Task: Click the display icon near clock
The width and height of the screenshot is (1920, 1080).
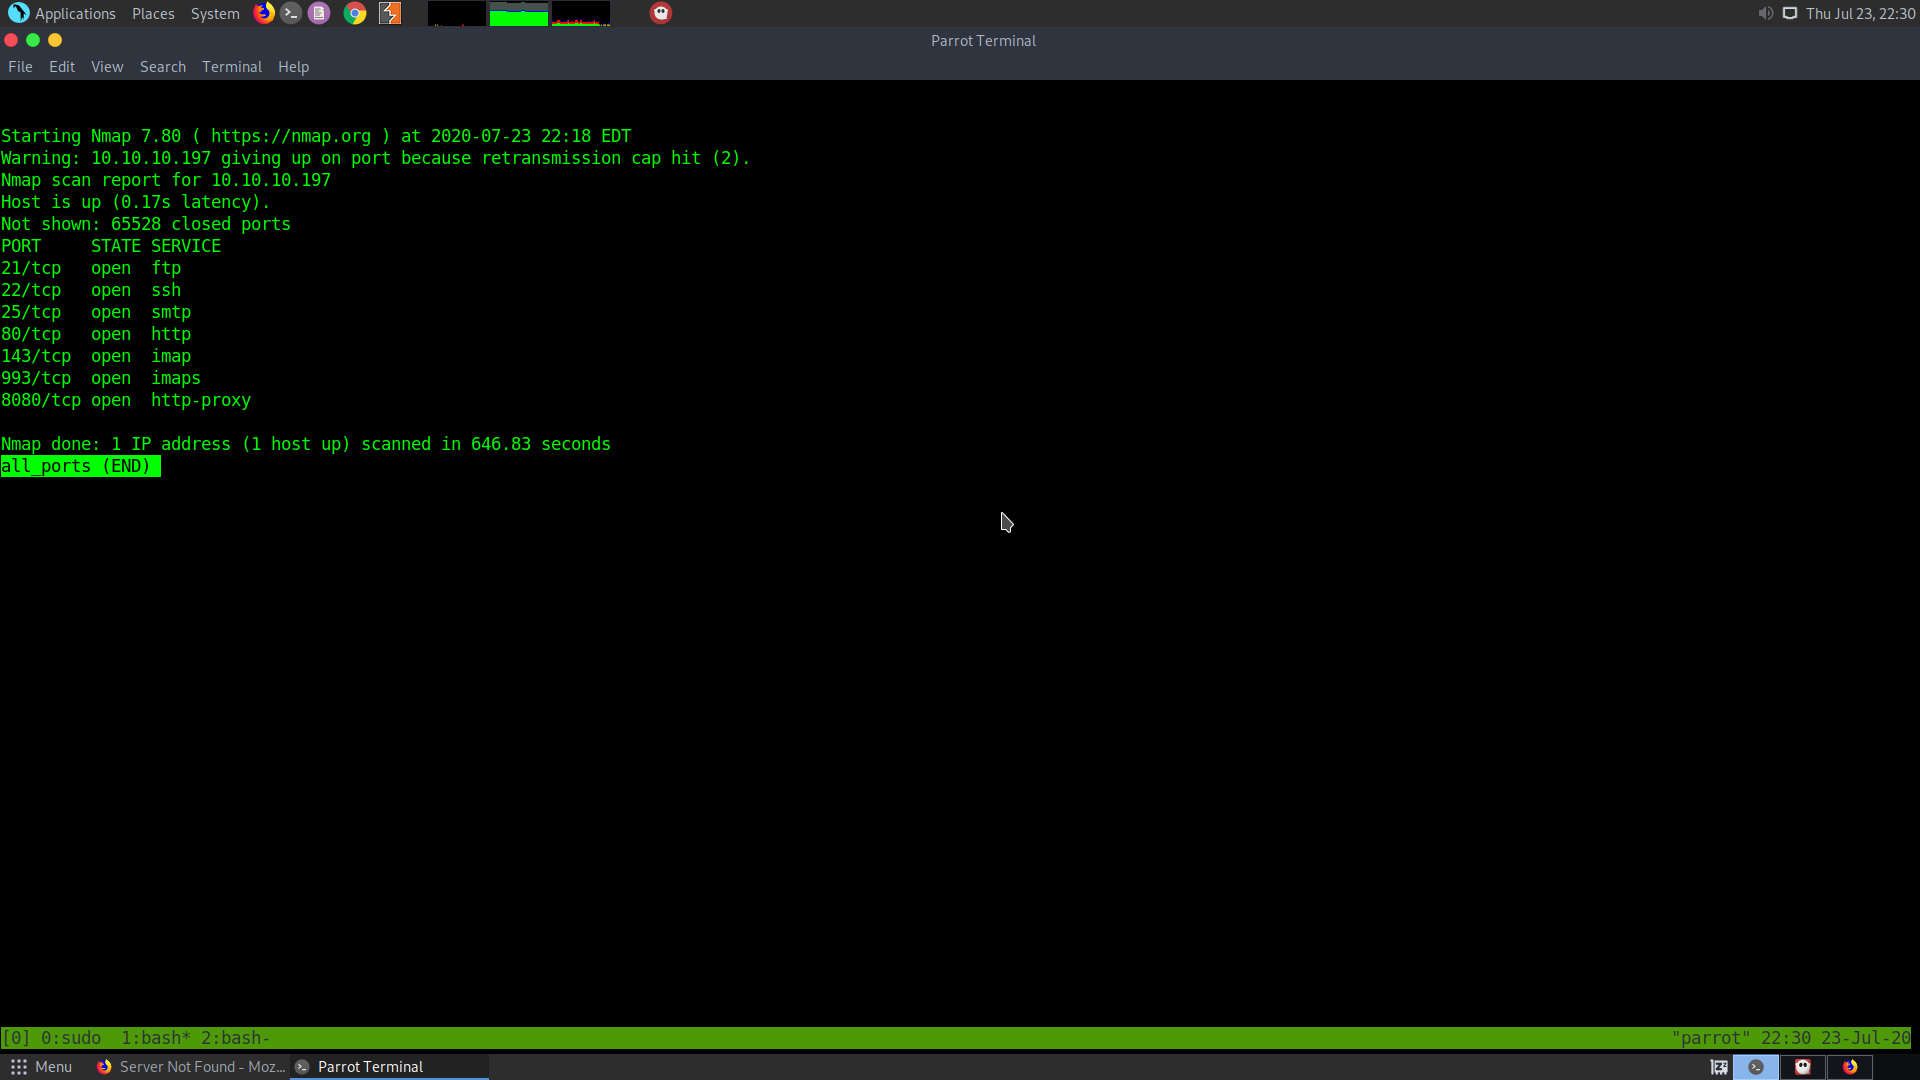Action: [1790, 13]
